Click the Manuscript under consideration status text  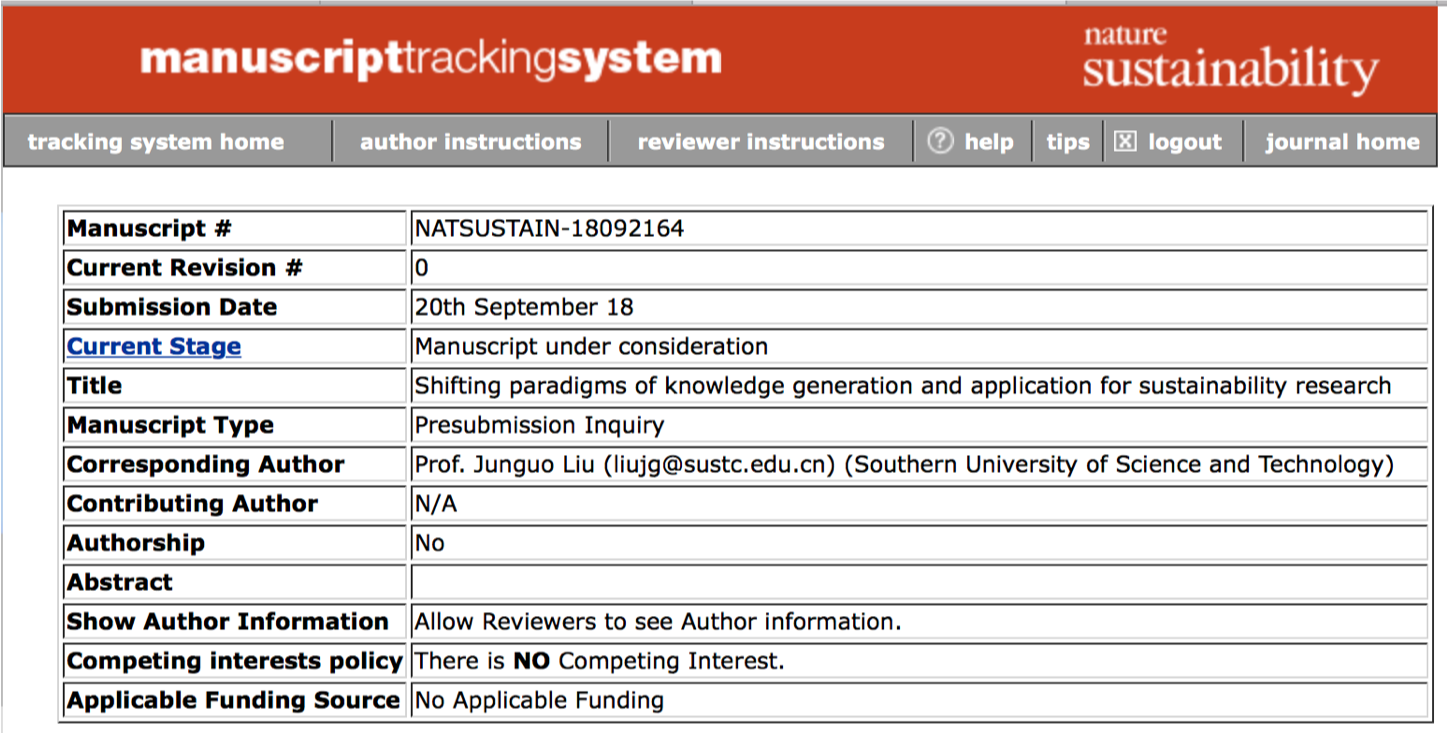[592, 347]
